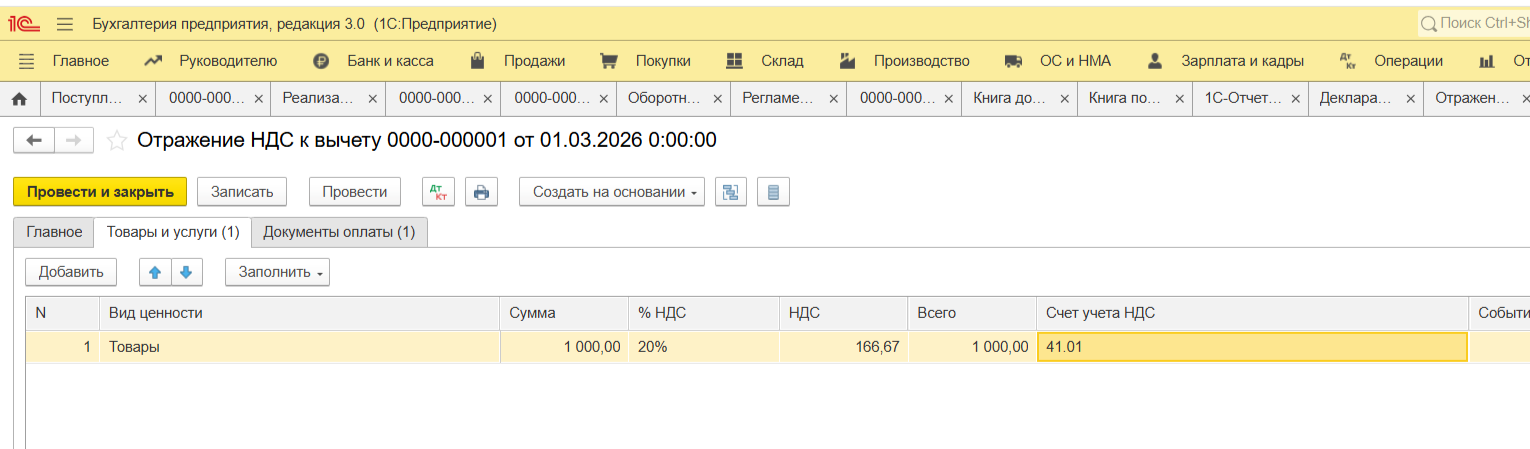The image size is (1530, 449).
Task: Click the Провести и закрыть button
Action: (x=100, y=192)
